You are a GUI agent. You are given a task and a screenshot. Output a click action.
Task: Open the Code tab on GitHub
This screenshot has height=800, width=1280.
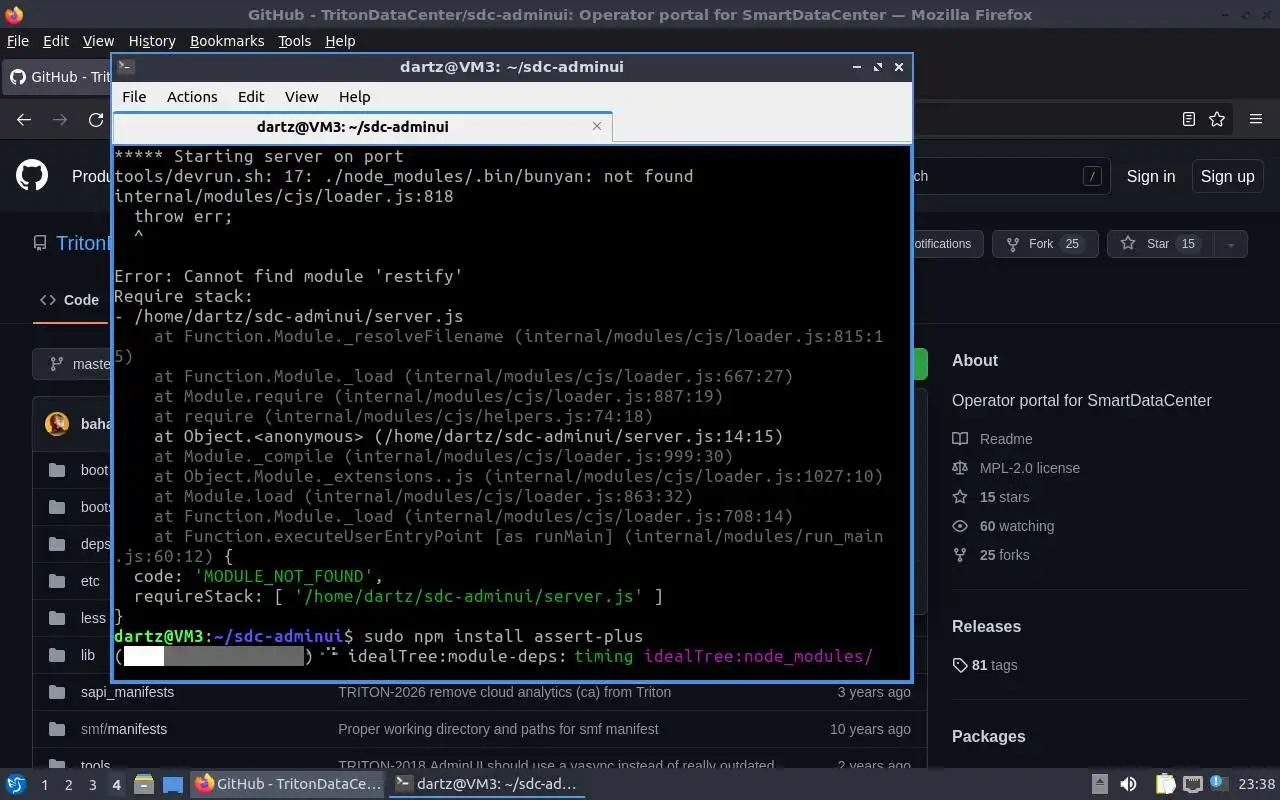[69, 300]
